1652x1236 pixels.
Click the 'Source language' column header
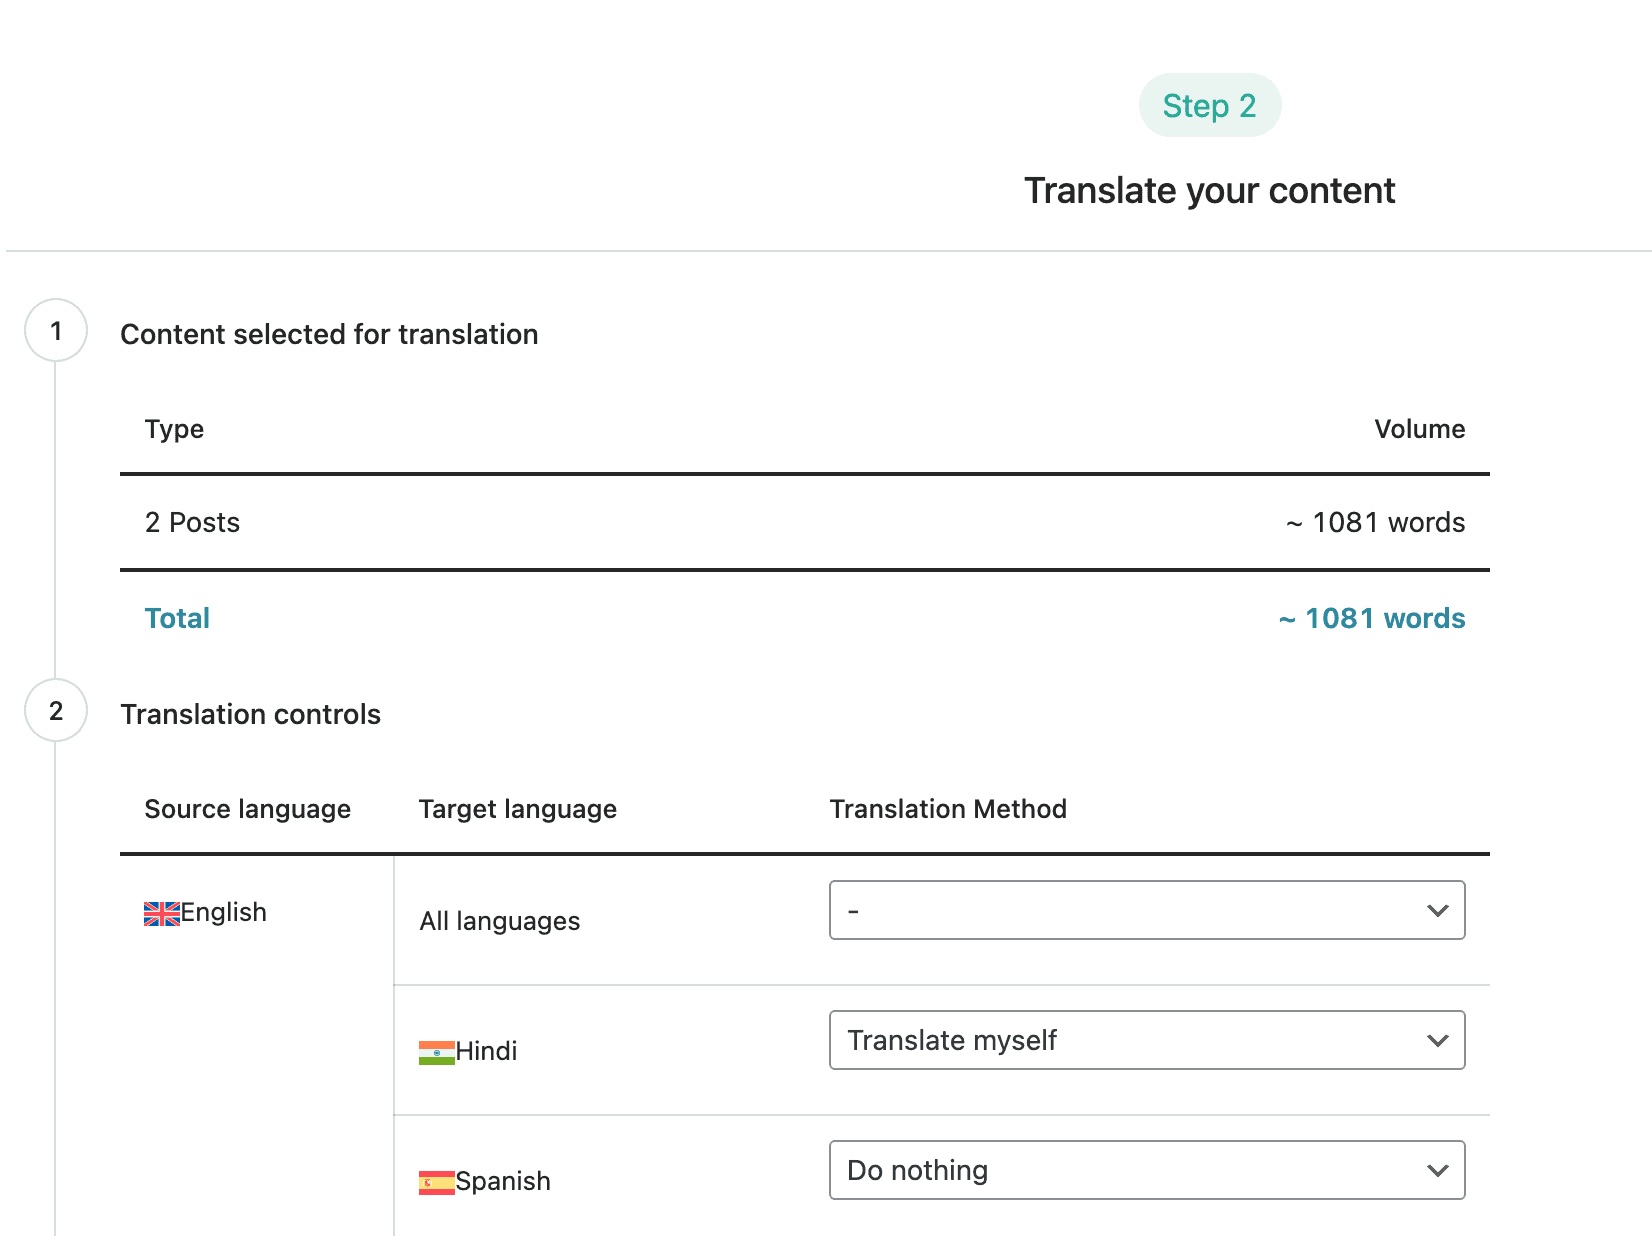[247, 809]
